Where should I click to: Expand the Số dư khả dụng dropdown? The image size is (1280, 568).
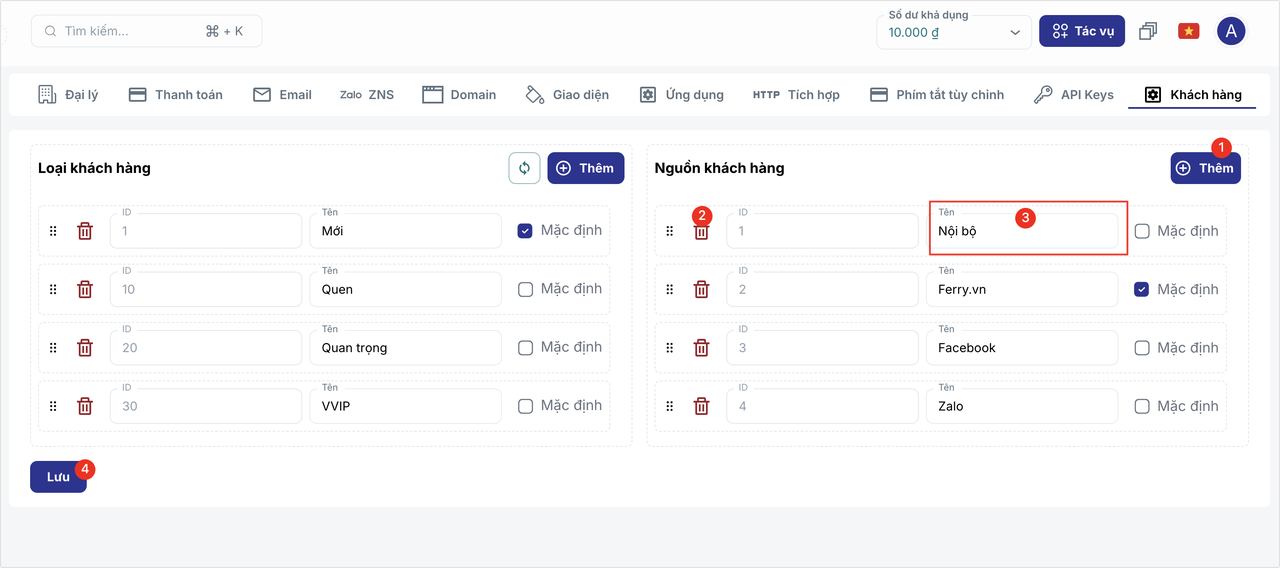(954, 32)
